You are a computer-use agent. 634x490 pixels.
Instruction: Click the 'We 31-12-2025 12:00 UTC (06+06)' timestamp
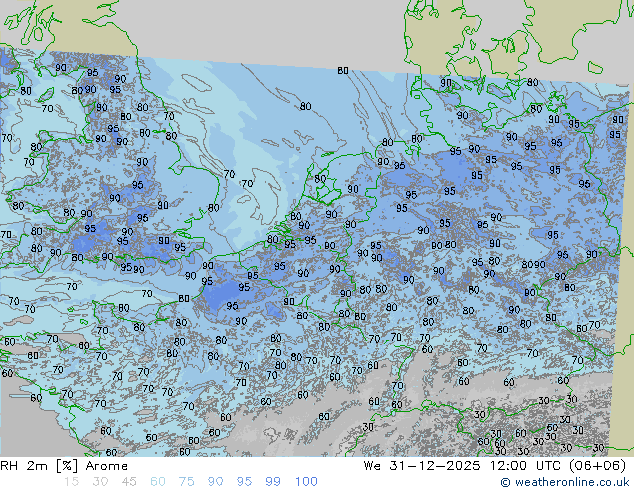pos(495,466)
